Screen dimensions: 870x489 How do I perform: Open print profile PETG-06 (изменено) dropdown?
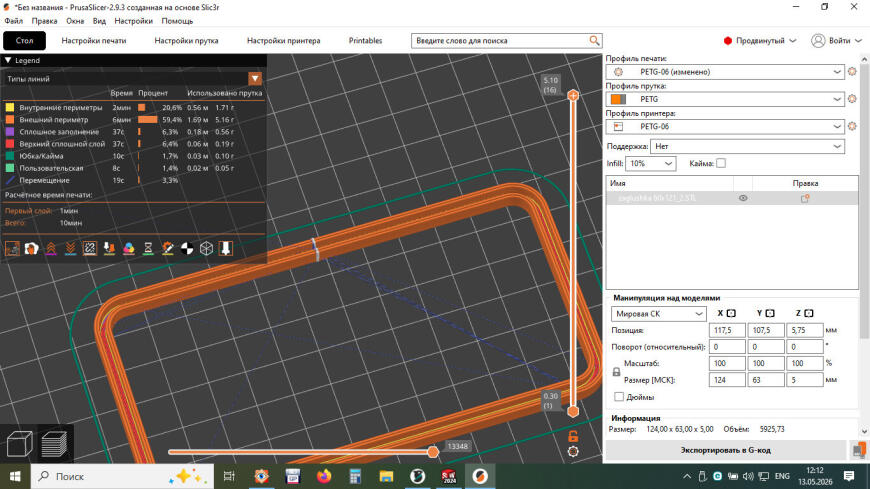click(725, 72)
